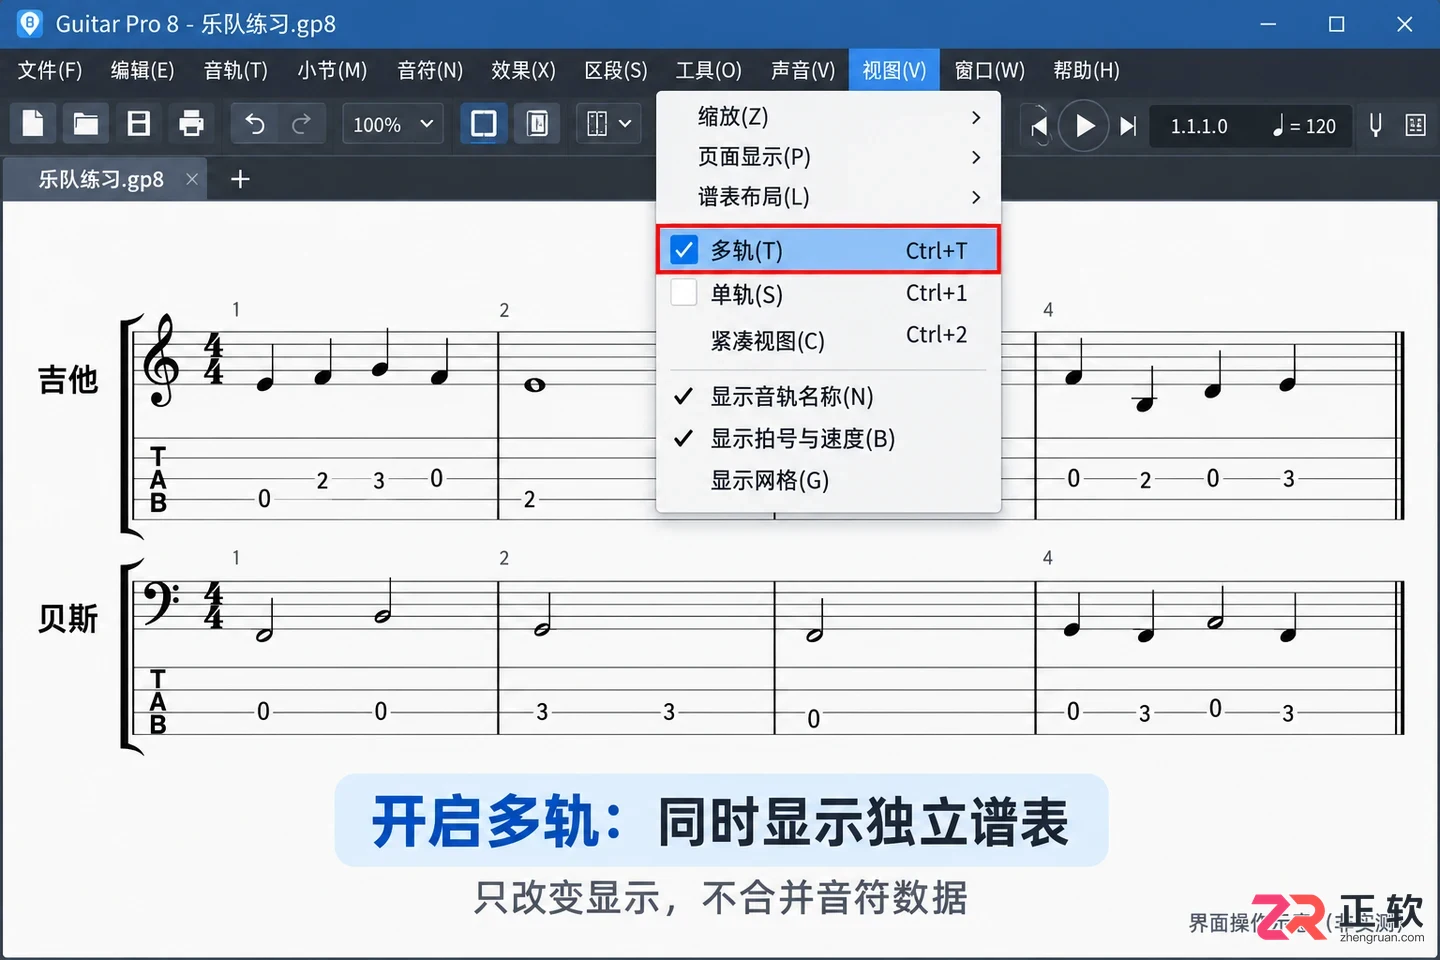Open a file with the folder icon
1440x960 pixels.
coord(86,124)
